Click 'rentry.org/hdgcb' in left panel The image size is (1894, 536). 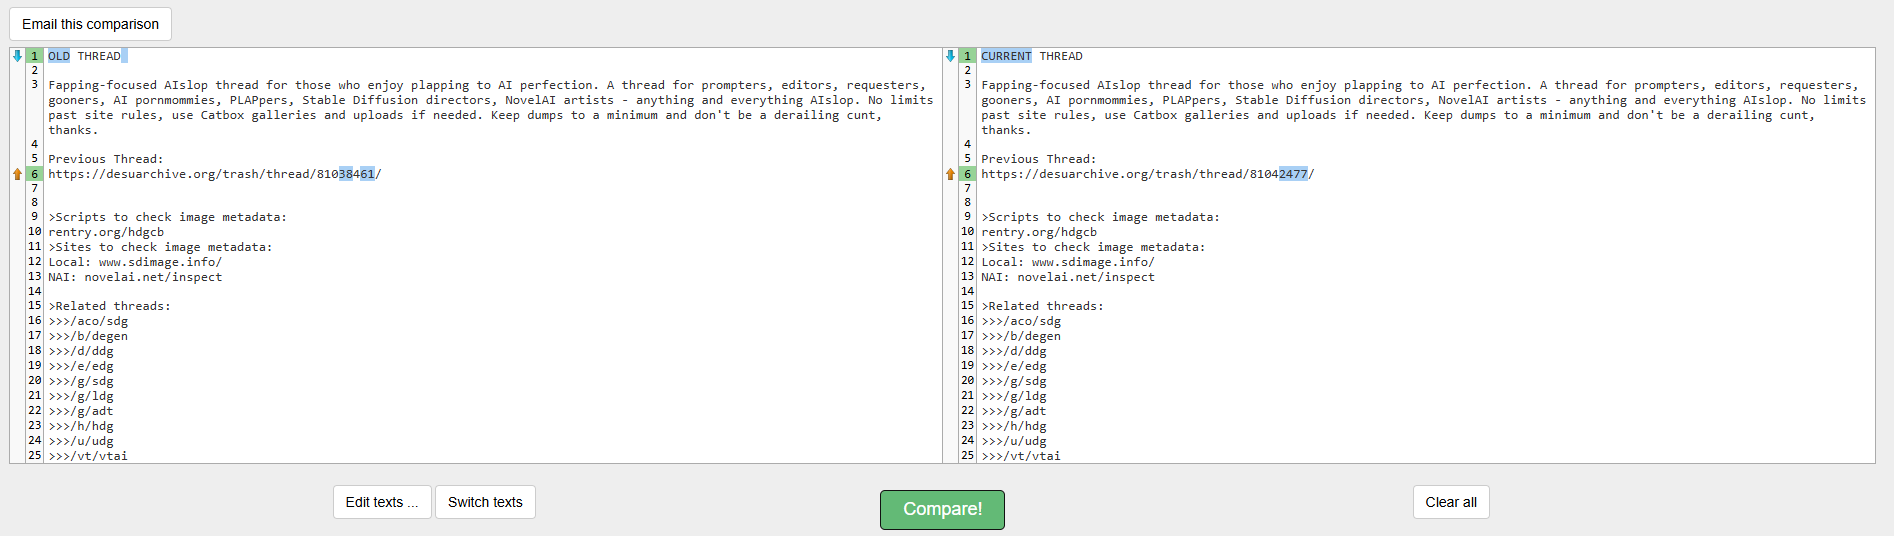coord(106,232)
